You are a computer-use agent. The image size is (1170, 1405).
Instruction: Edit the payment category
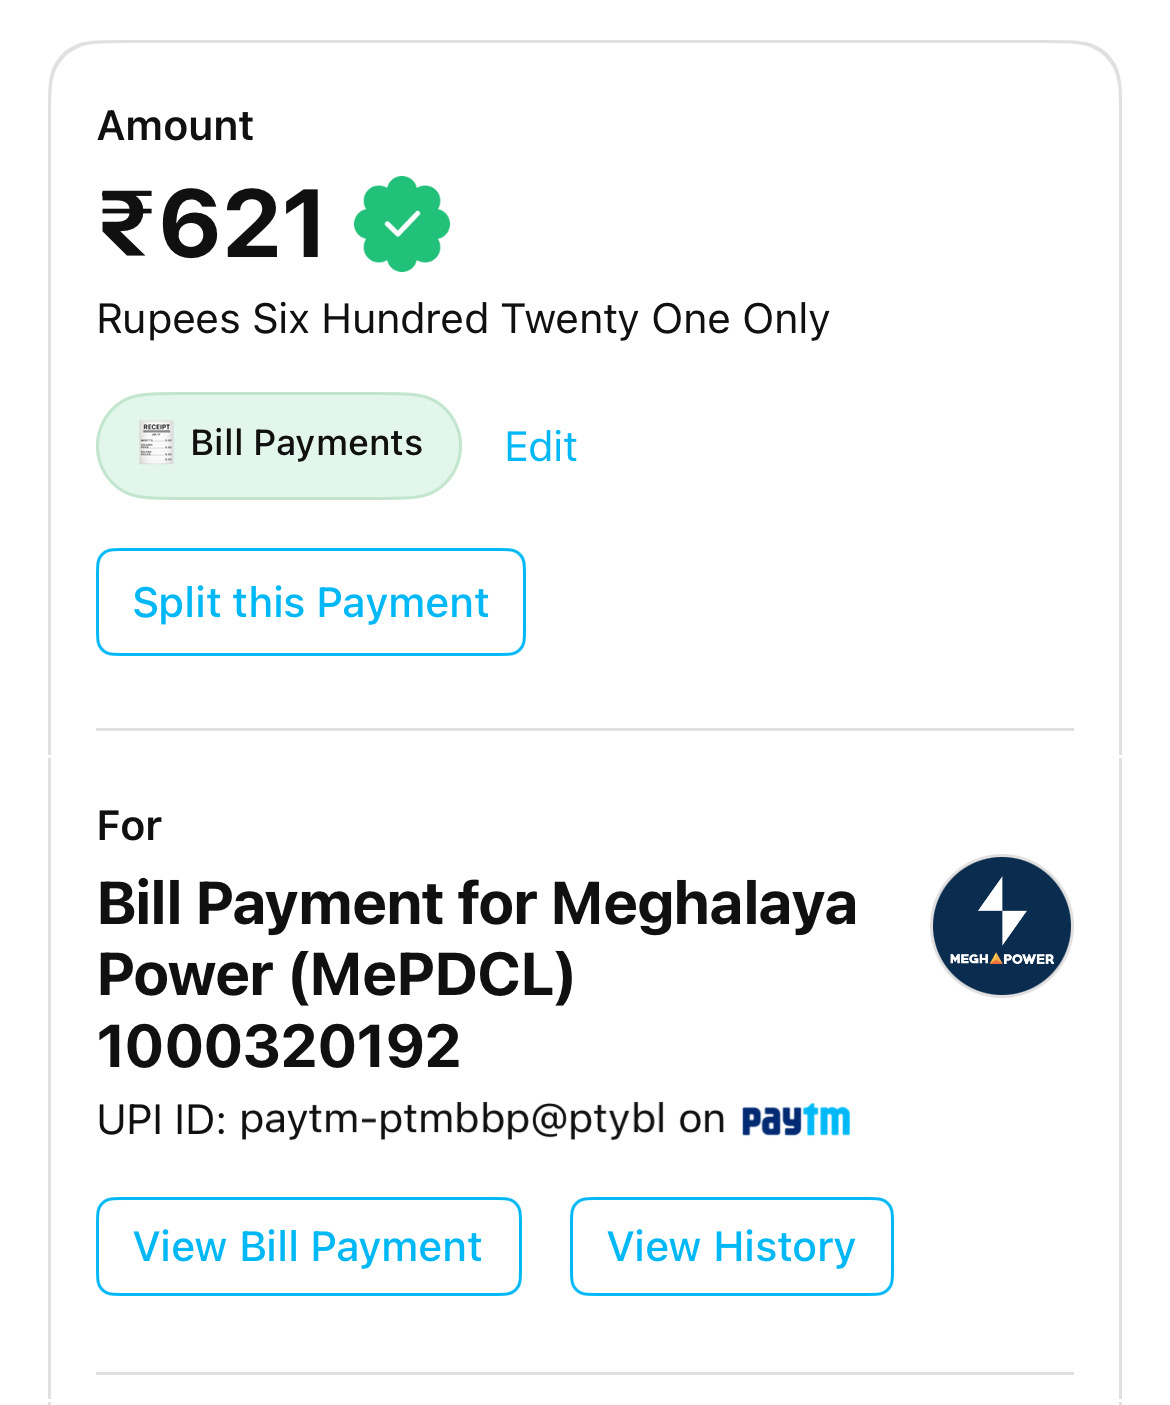click(x=541, y=447)
